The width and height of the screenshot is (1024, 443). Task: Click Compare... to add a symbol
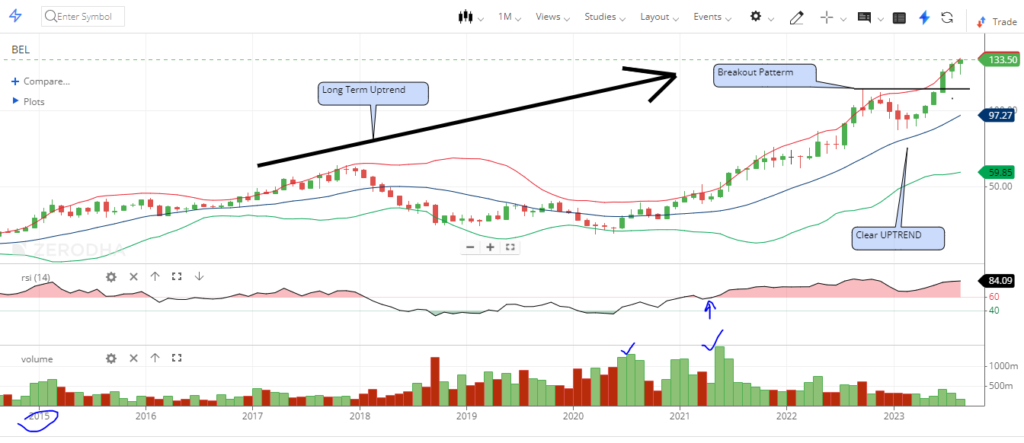pyautogui.click(x=40, y=82)
